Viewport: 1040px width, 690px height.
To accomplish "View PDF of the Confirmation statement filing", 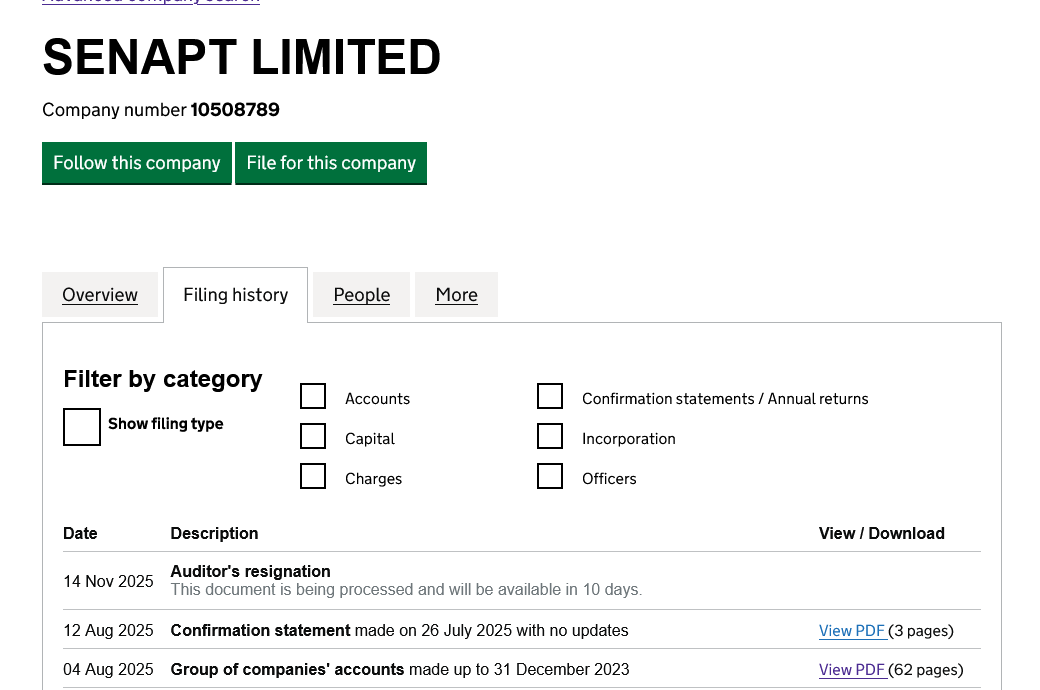I will point(852,631).
